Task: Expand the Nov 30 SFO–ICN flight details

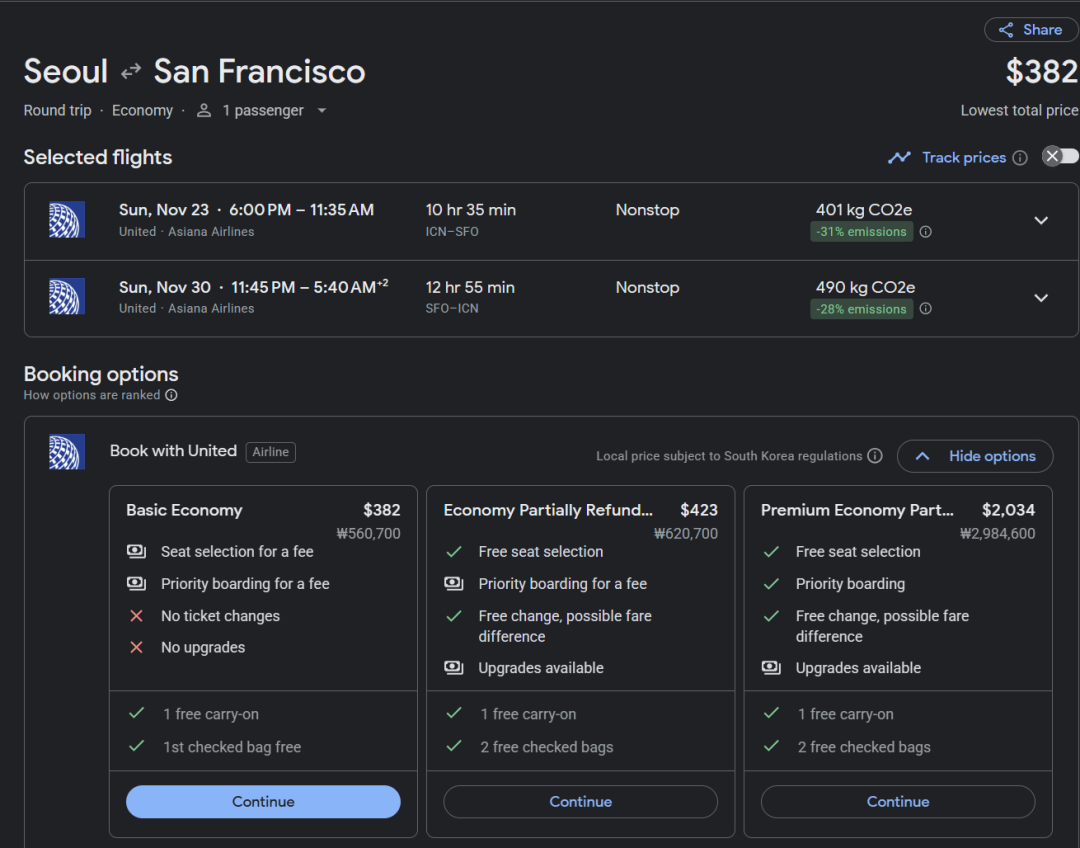Action: coord(1041,298)
